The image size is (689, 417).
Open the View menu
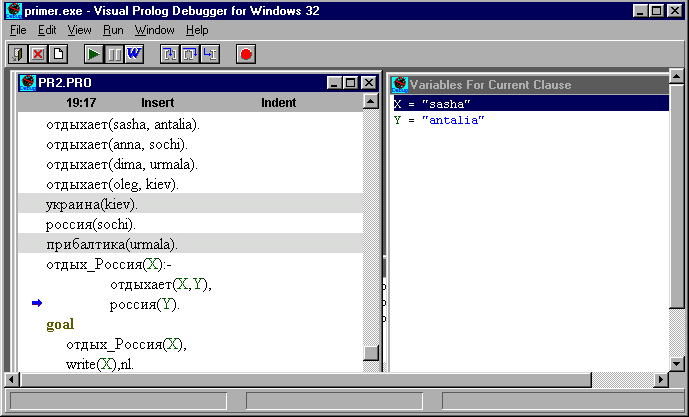(80, 30)
